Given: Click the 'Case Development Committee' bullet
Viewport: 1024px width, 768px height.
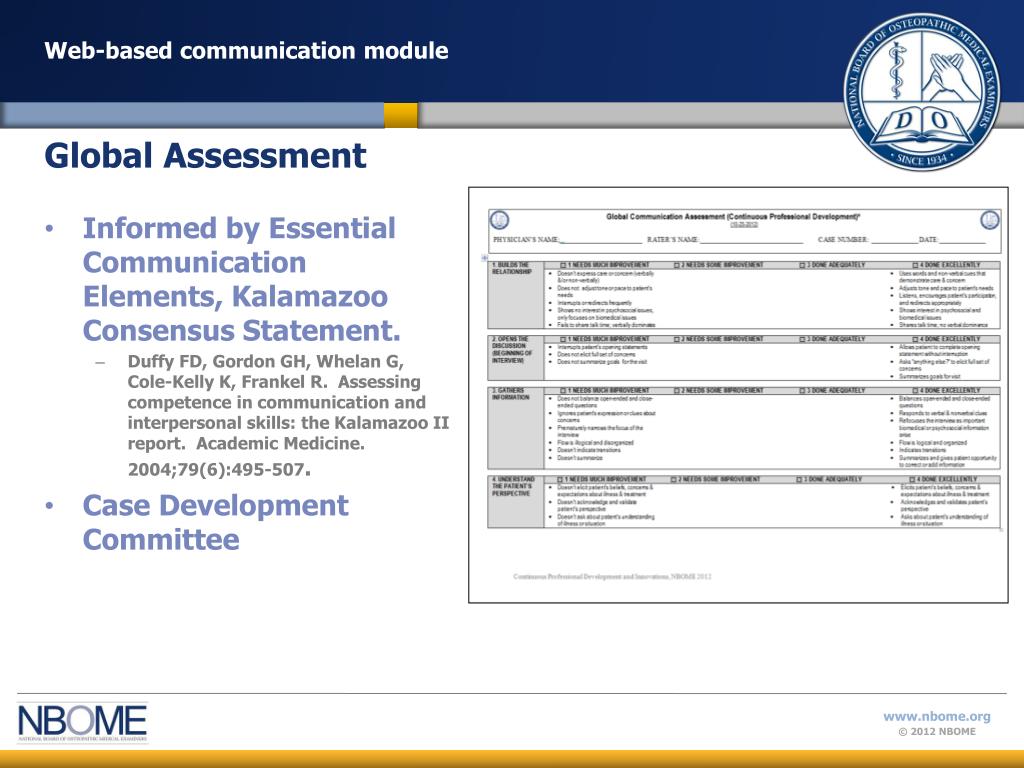Looking at the screenshot, I should point(216,522).
